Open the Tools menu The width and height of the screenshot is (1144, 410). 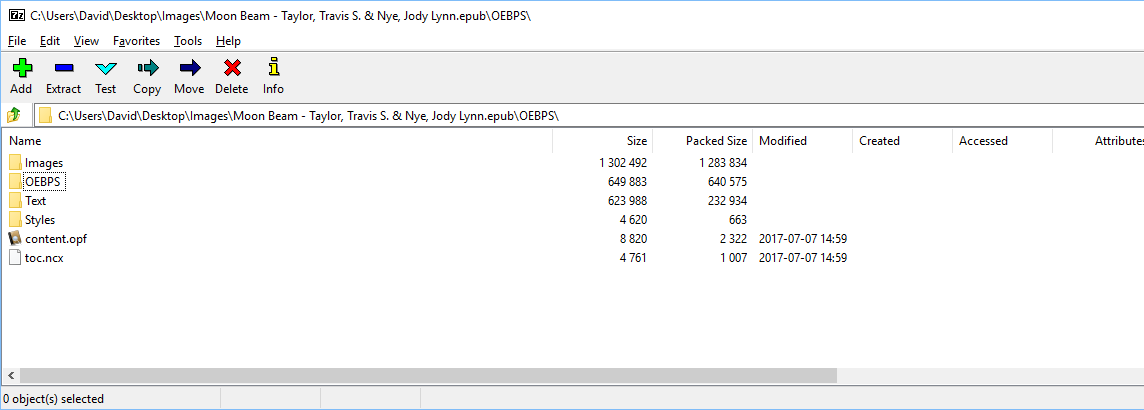[x=187, y=41]
